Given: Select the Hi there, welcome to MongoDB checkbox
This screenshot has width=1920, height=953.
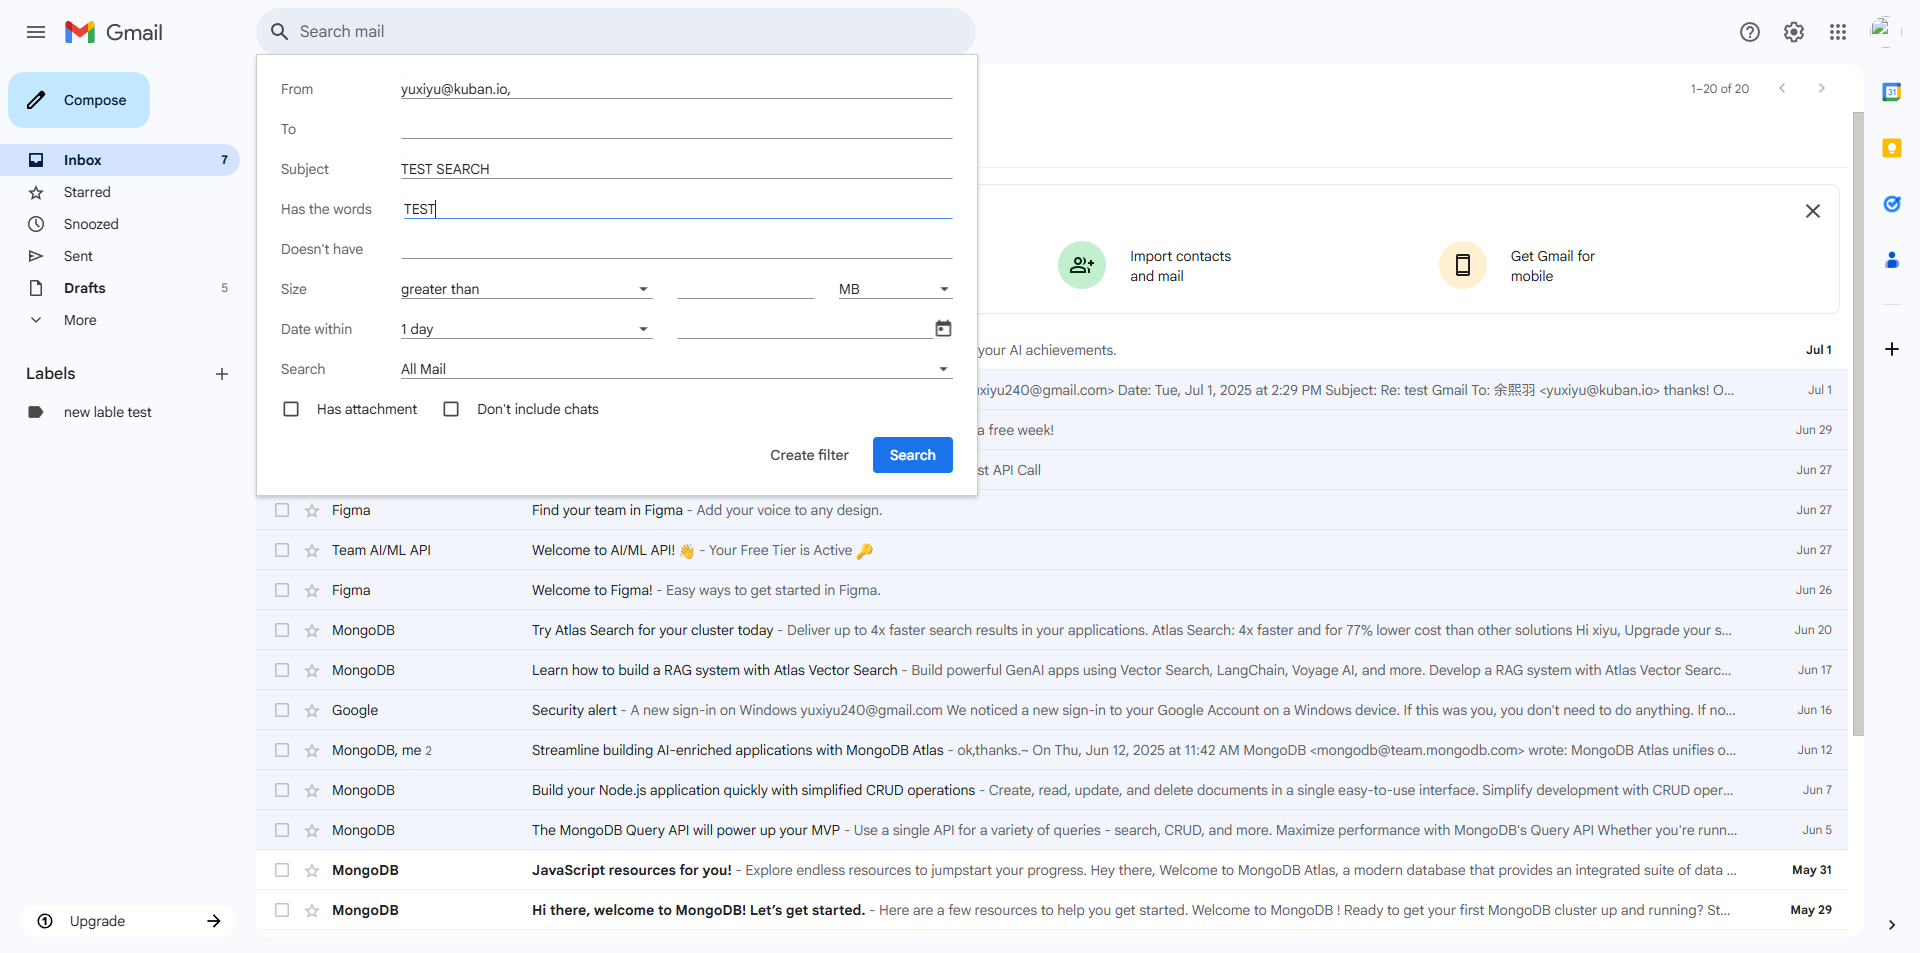Looking at the screenshot, I should click(282, 910).
